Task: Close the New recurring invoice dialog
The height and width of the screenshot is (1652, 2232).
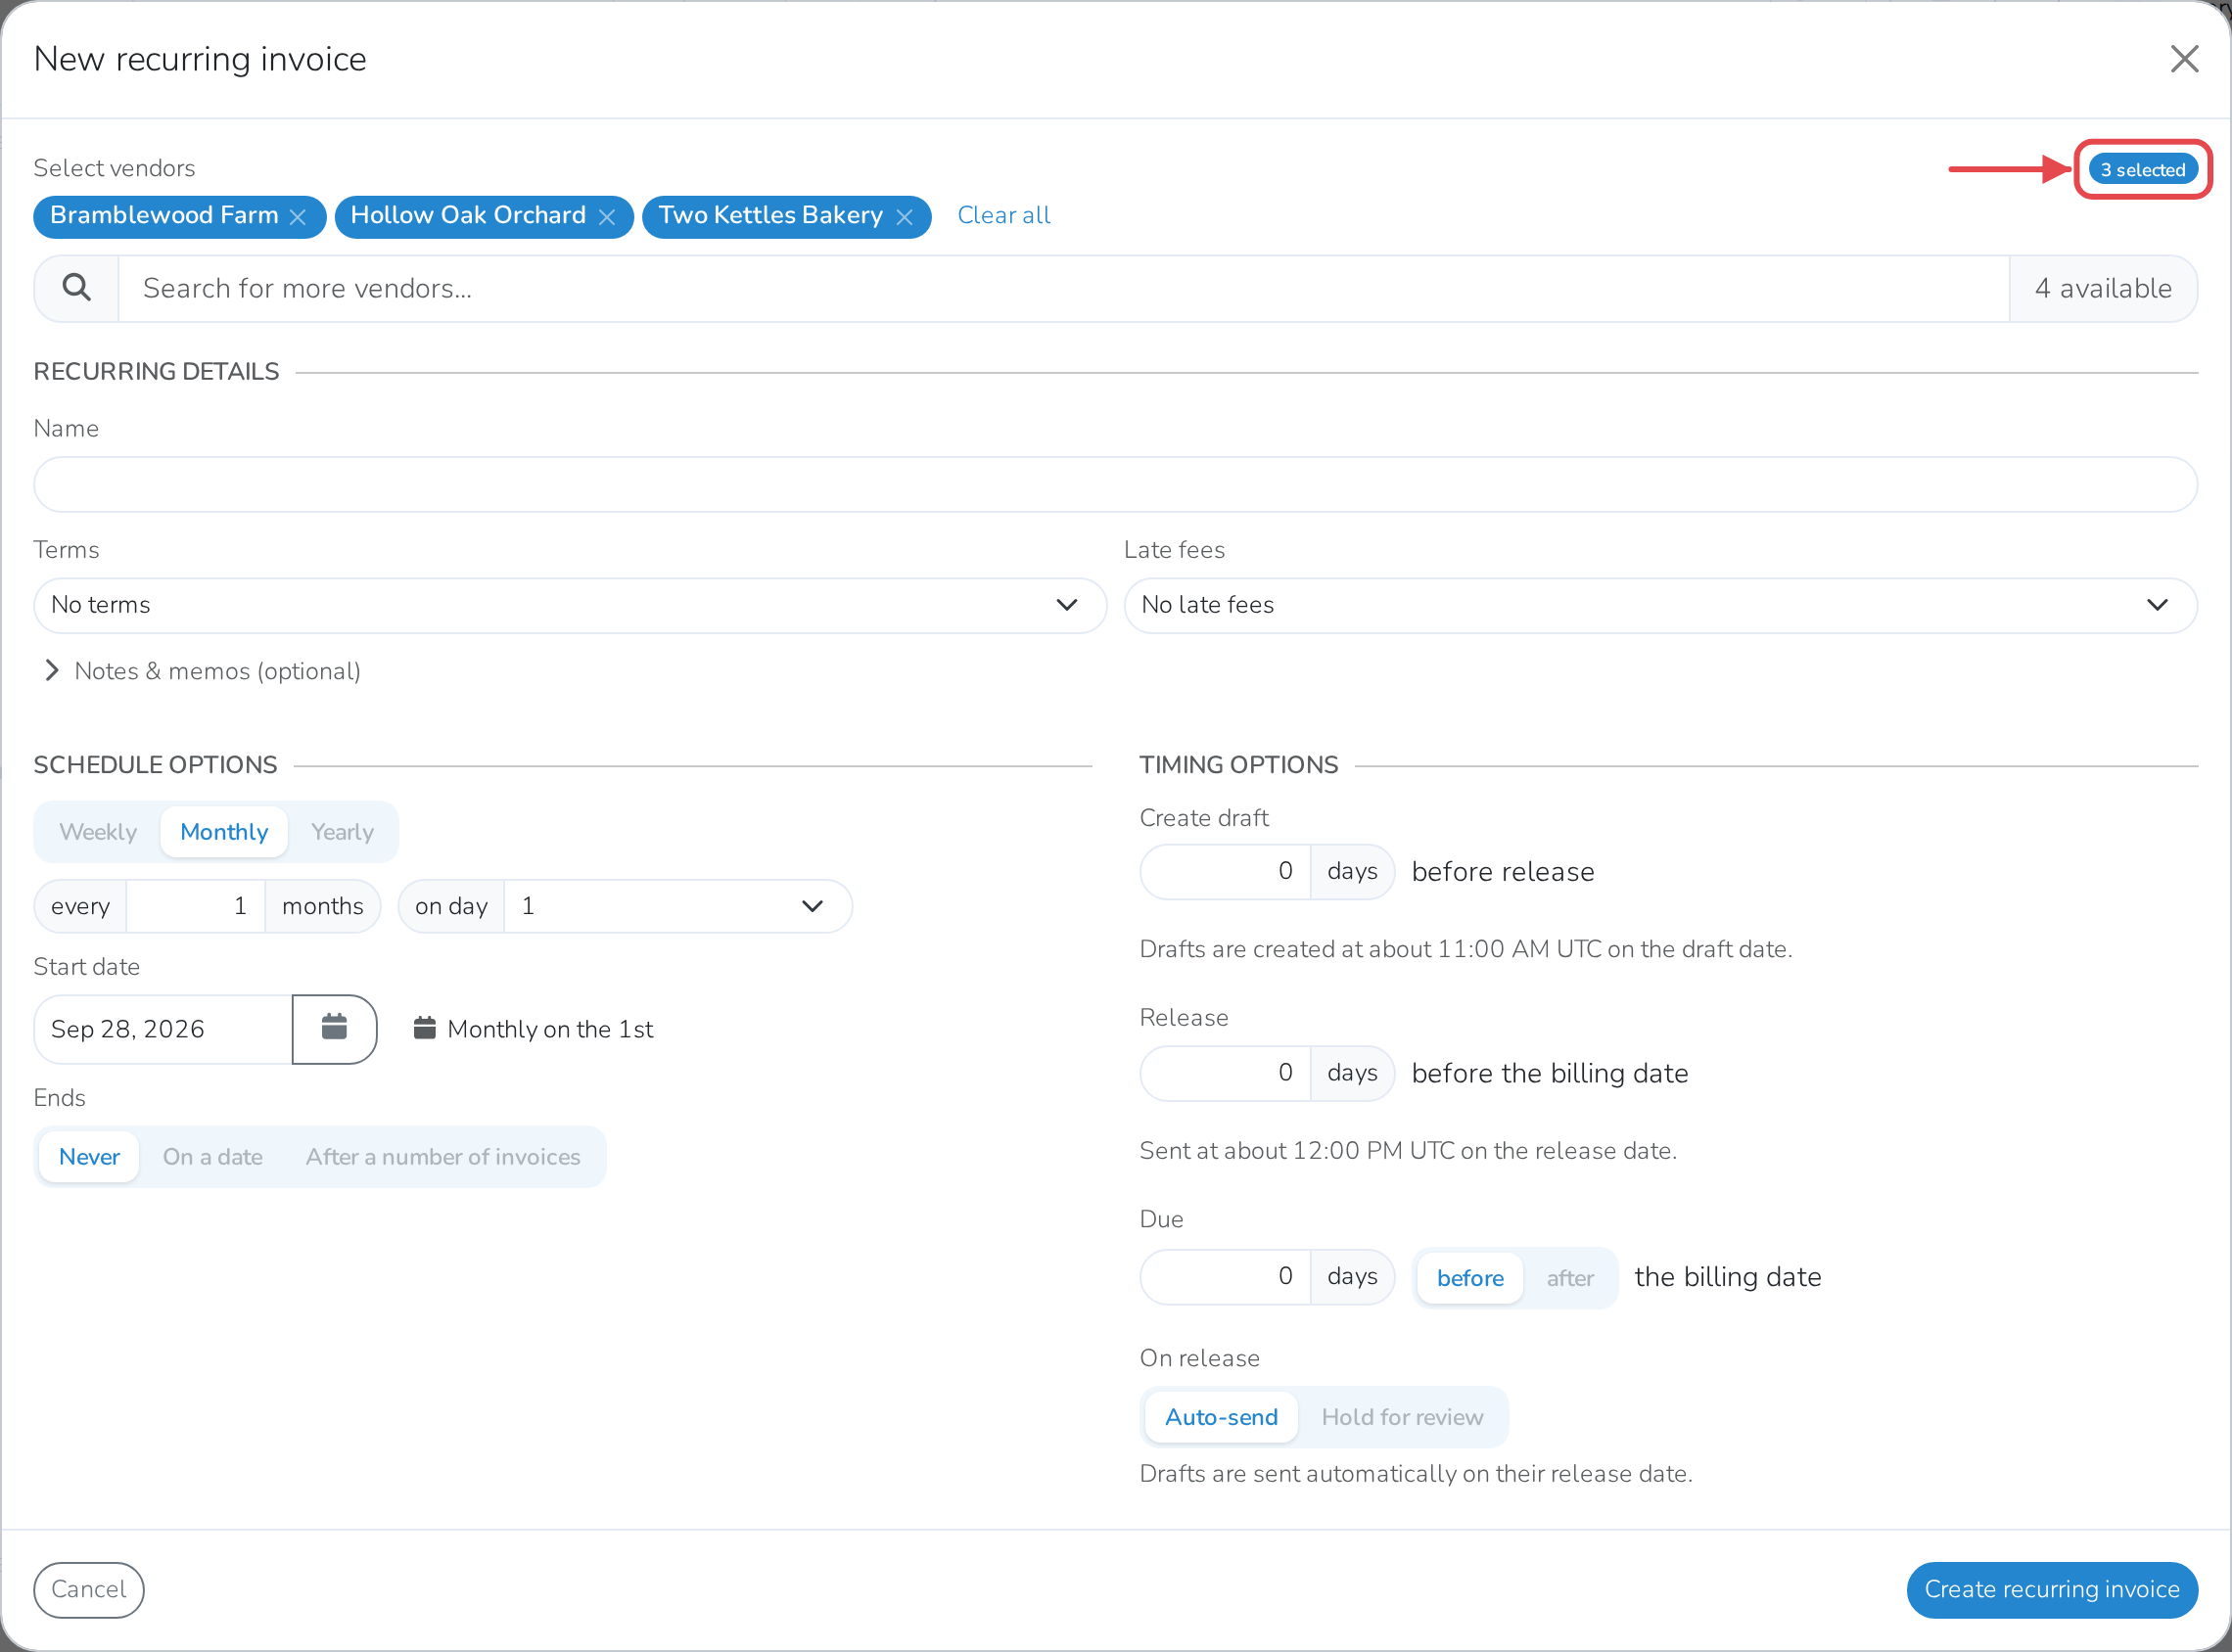Action: [2184, 59]
